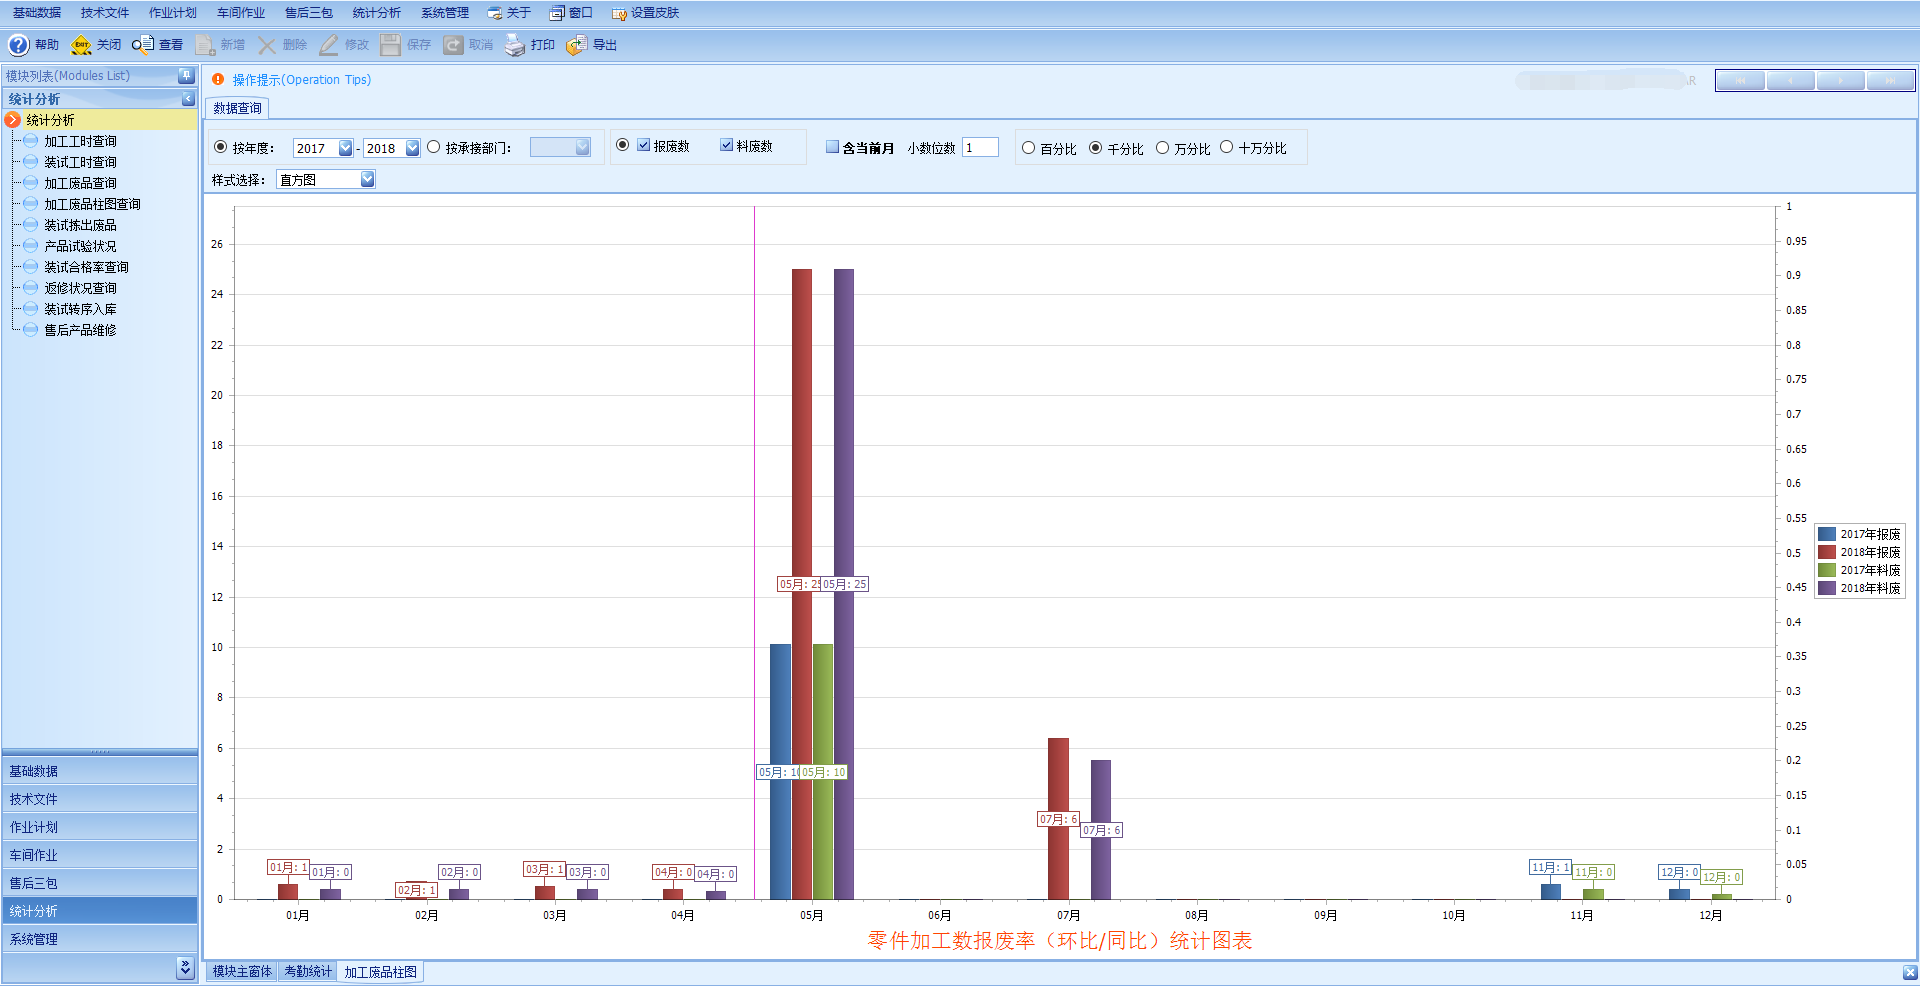
Task: Click the 2017年料废 green legend swatch
Action: (x=1827, y=570)
